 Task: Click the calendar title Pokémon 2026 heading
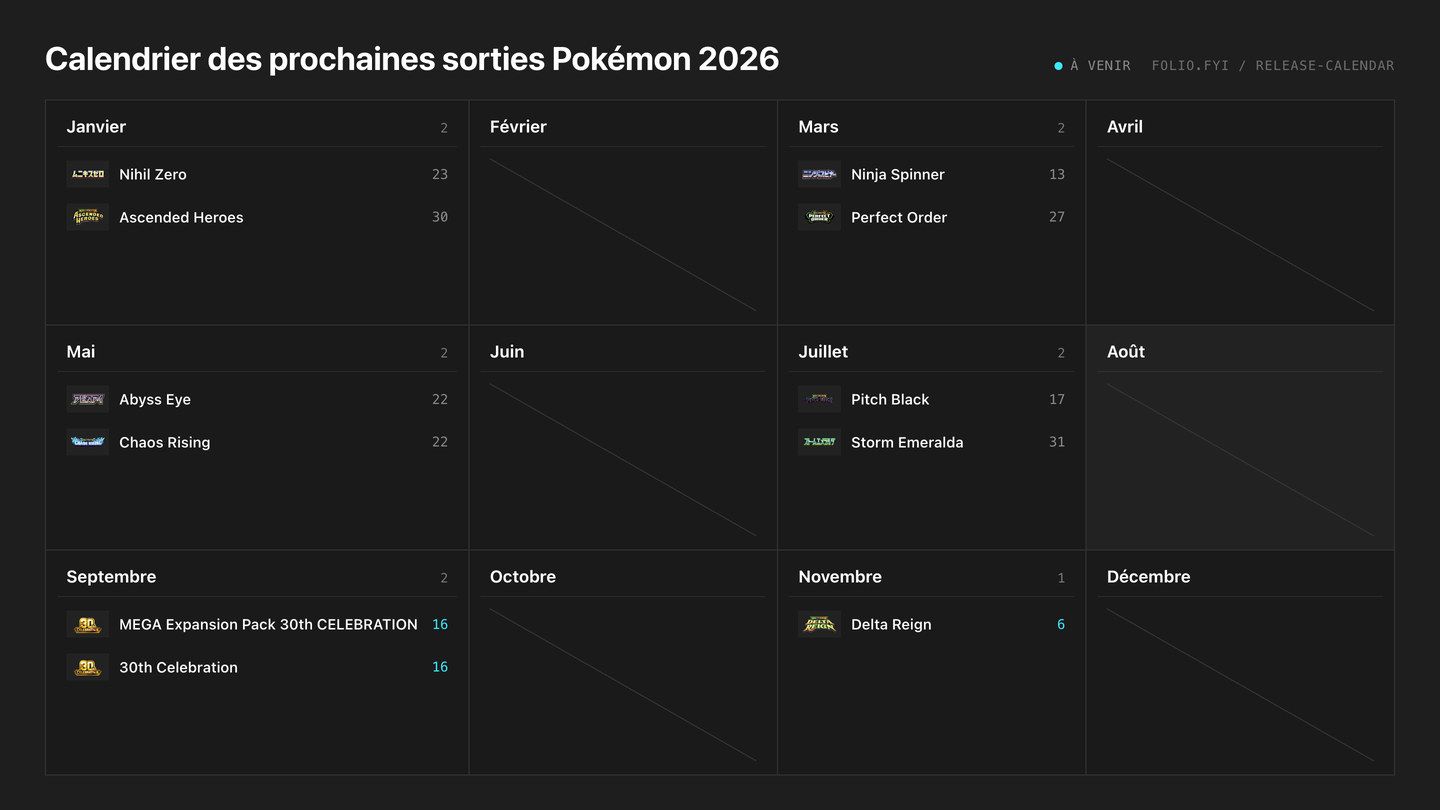coord(412,59)
